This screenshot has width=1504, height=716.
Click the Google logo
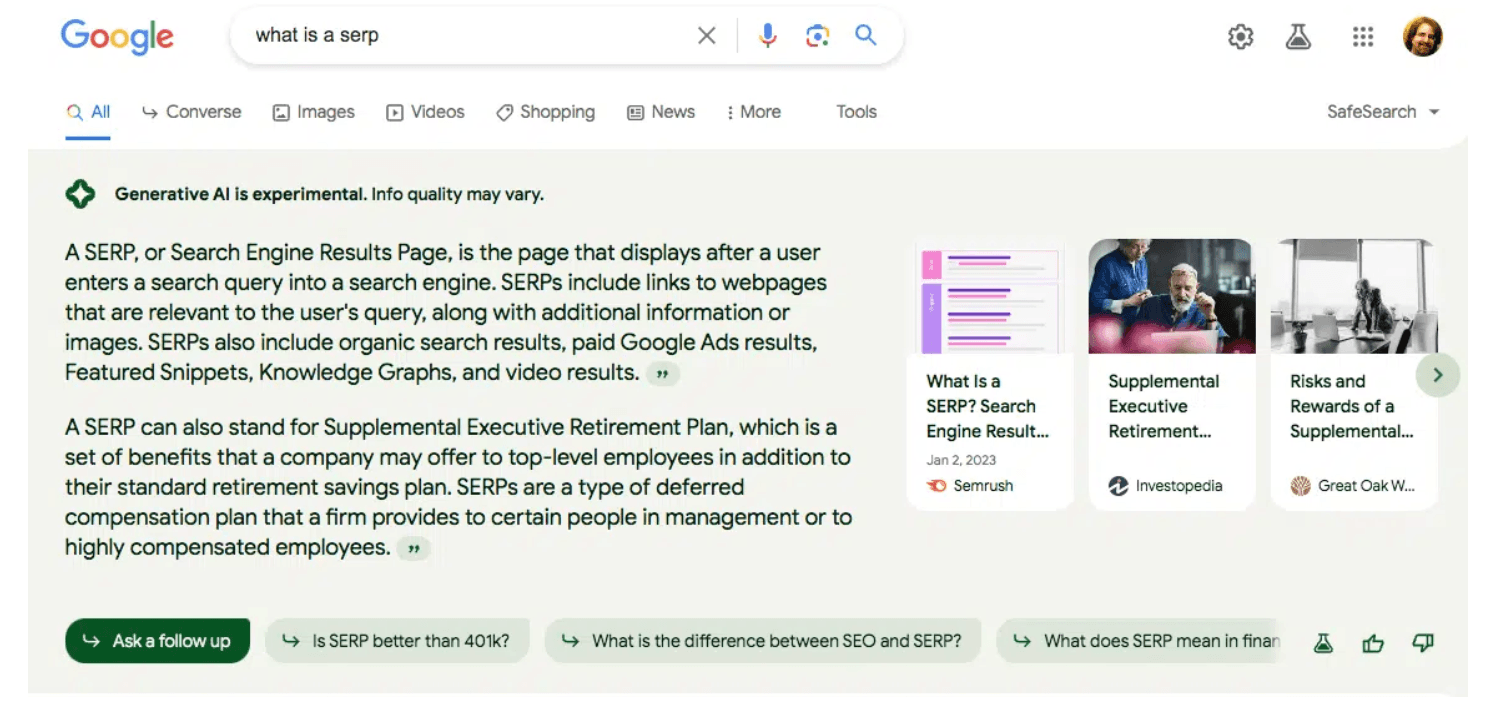[x=117, y=37]
